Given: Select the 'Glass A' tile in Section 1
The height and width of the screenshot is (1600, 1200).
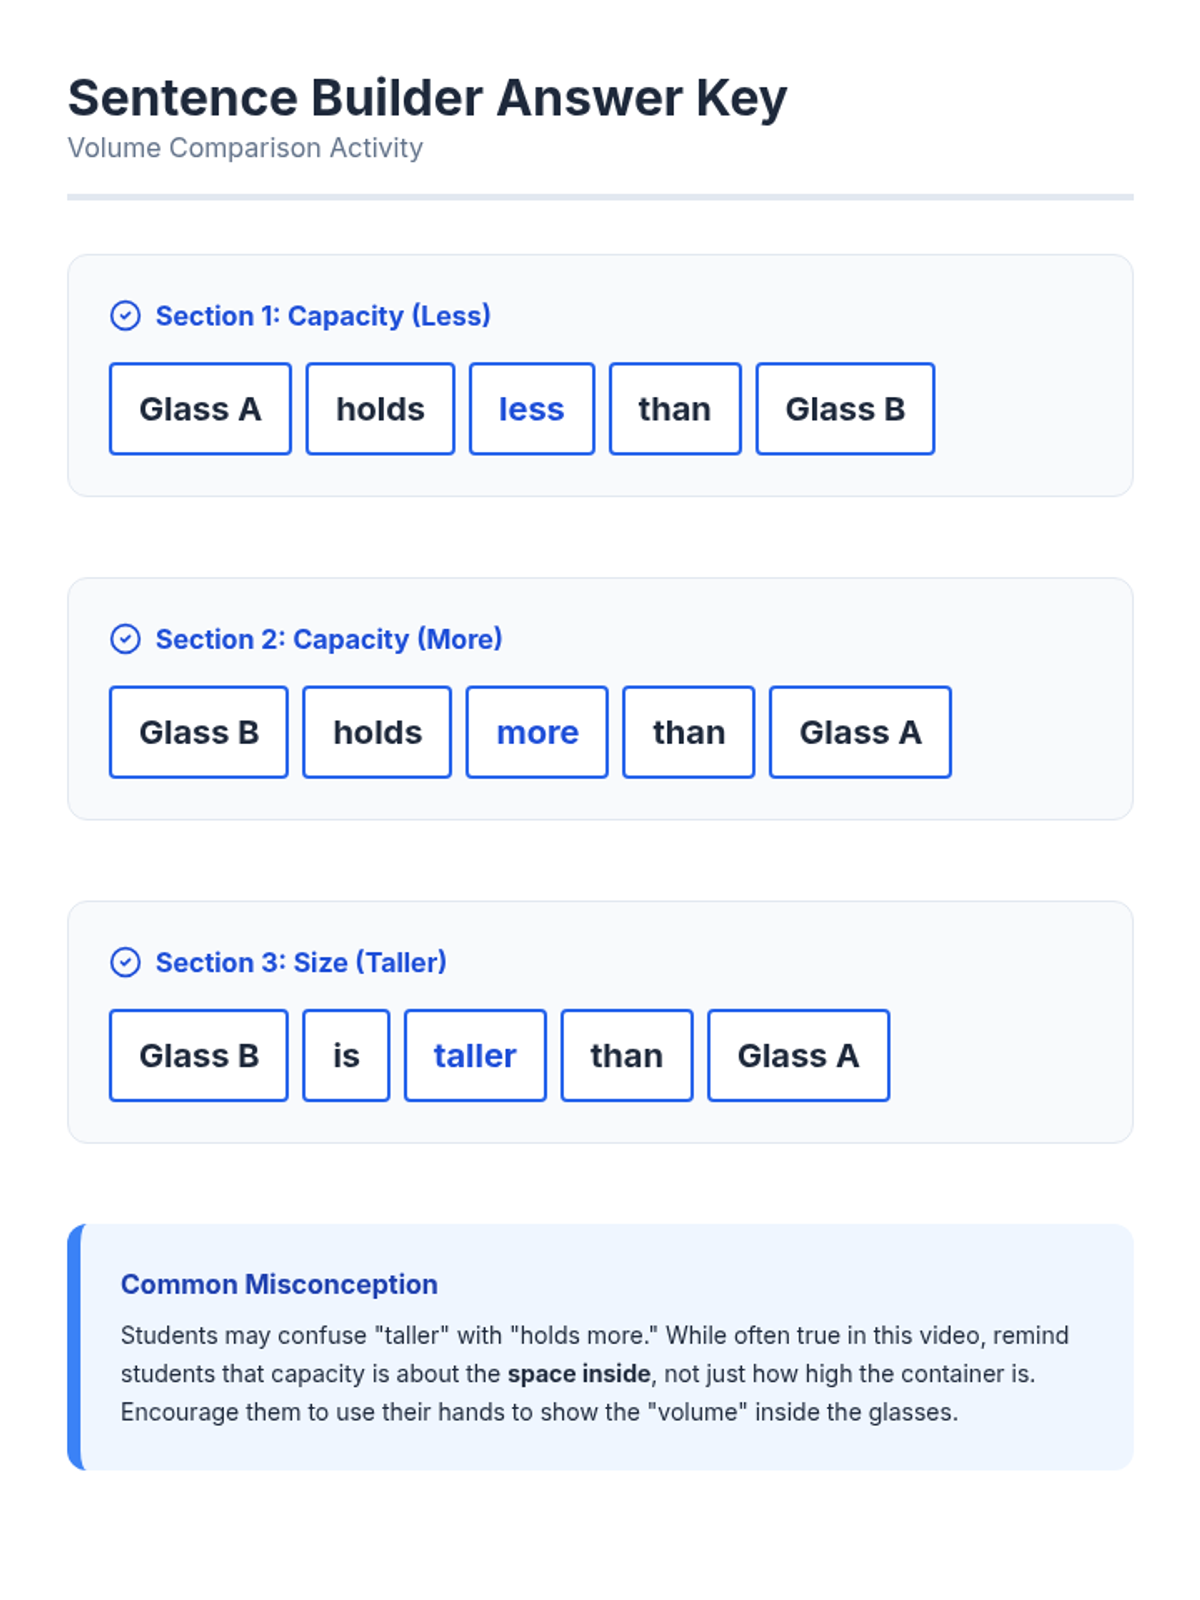Looking at the screenshot, I should [x=200, y=409].
